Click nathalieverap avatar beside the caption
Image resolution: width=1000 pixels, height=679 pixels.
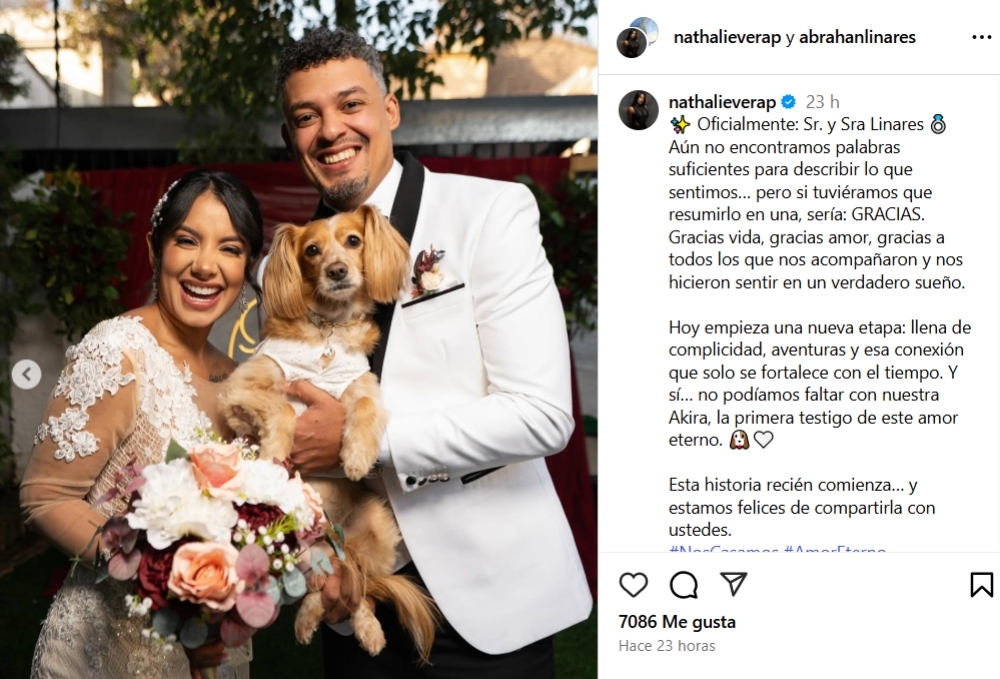[x=638, y=110]
